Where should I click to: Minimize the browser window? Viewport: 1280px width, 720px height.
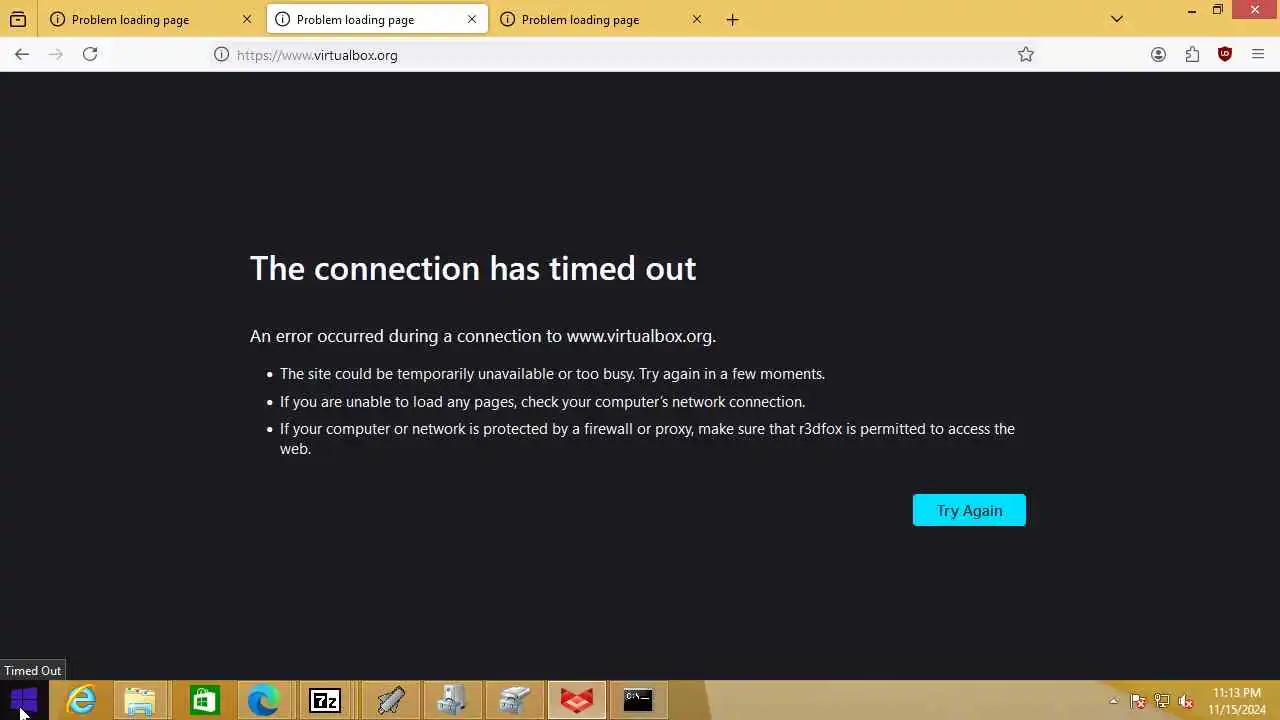[1192, 10]
